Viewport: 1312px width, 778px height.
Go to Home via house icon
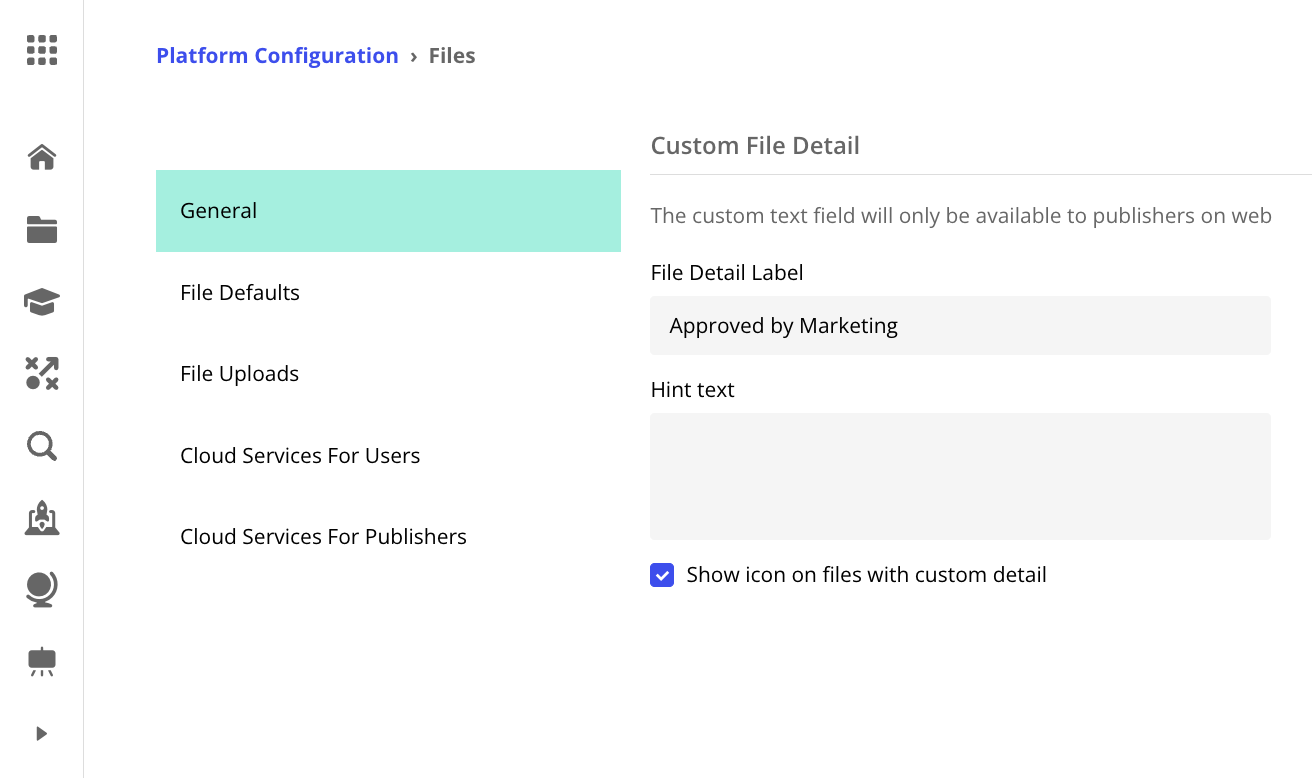point(42,158)
